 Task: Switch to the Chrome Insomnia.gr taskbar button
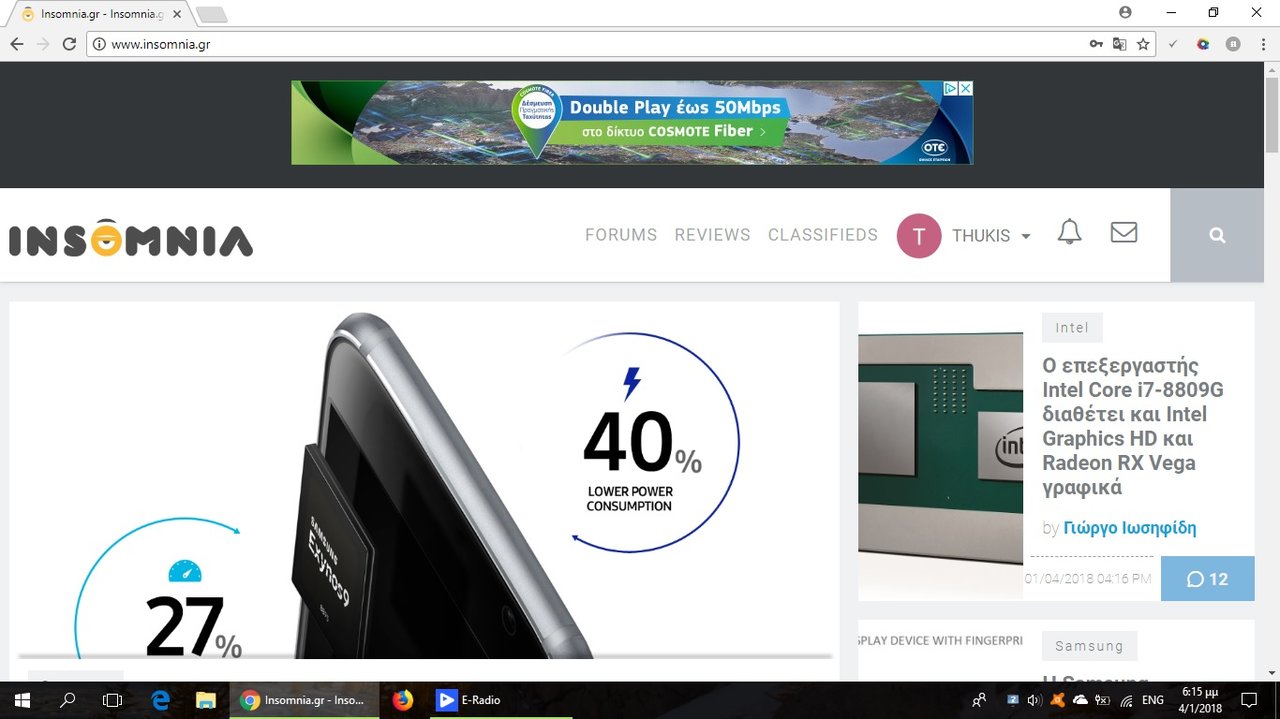click(x=304, y=700)
